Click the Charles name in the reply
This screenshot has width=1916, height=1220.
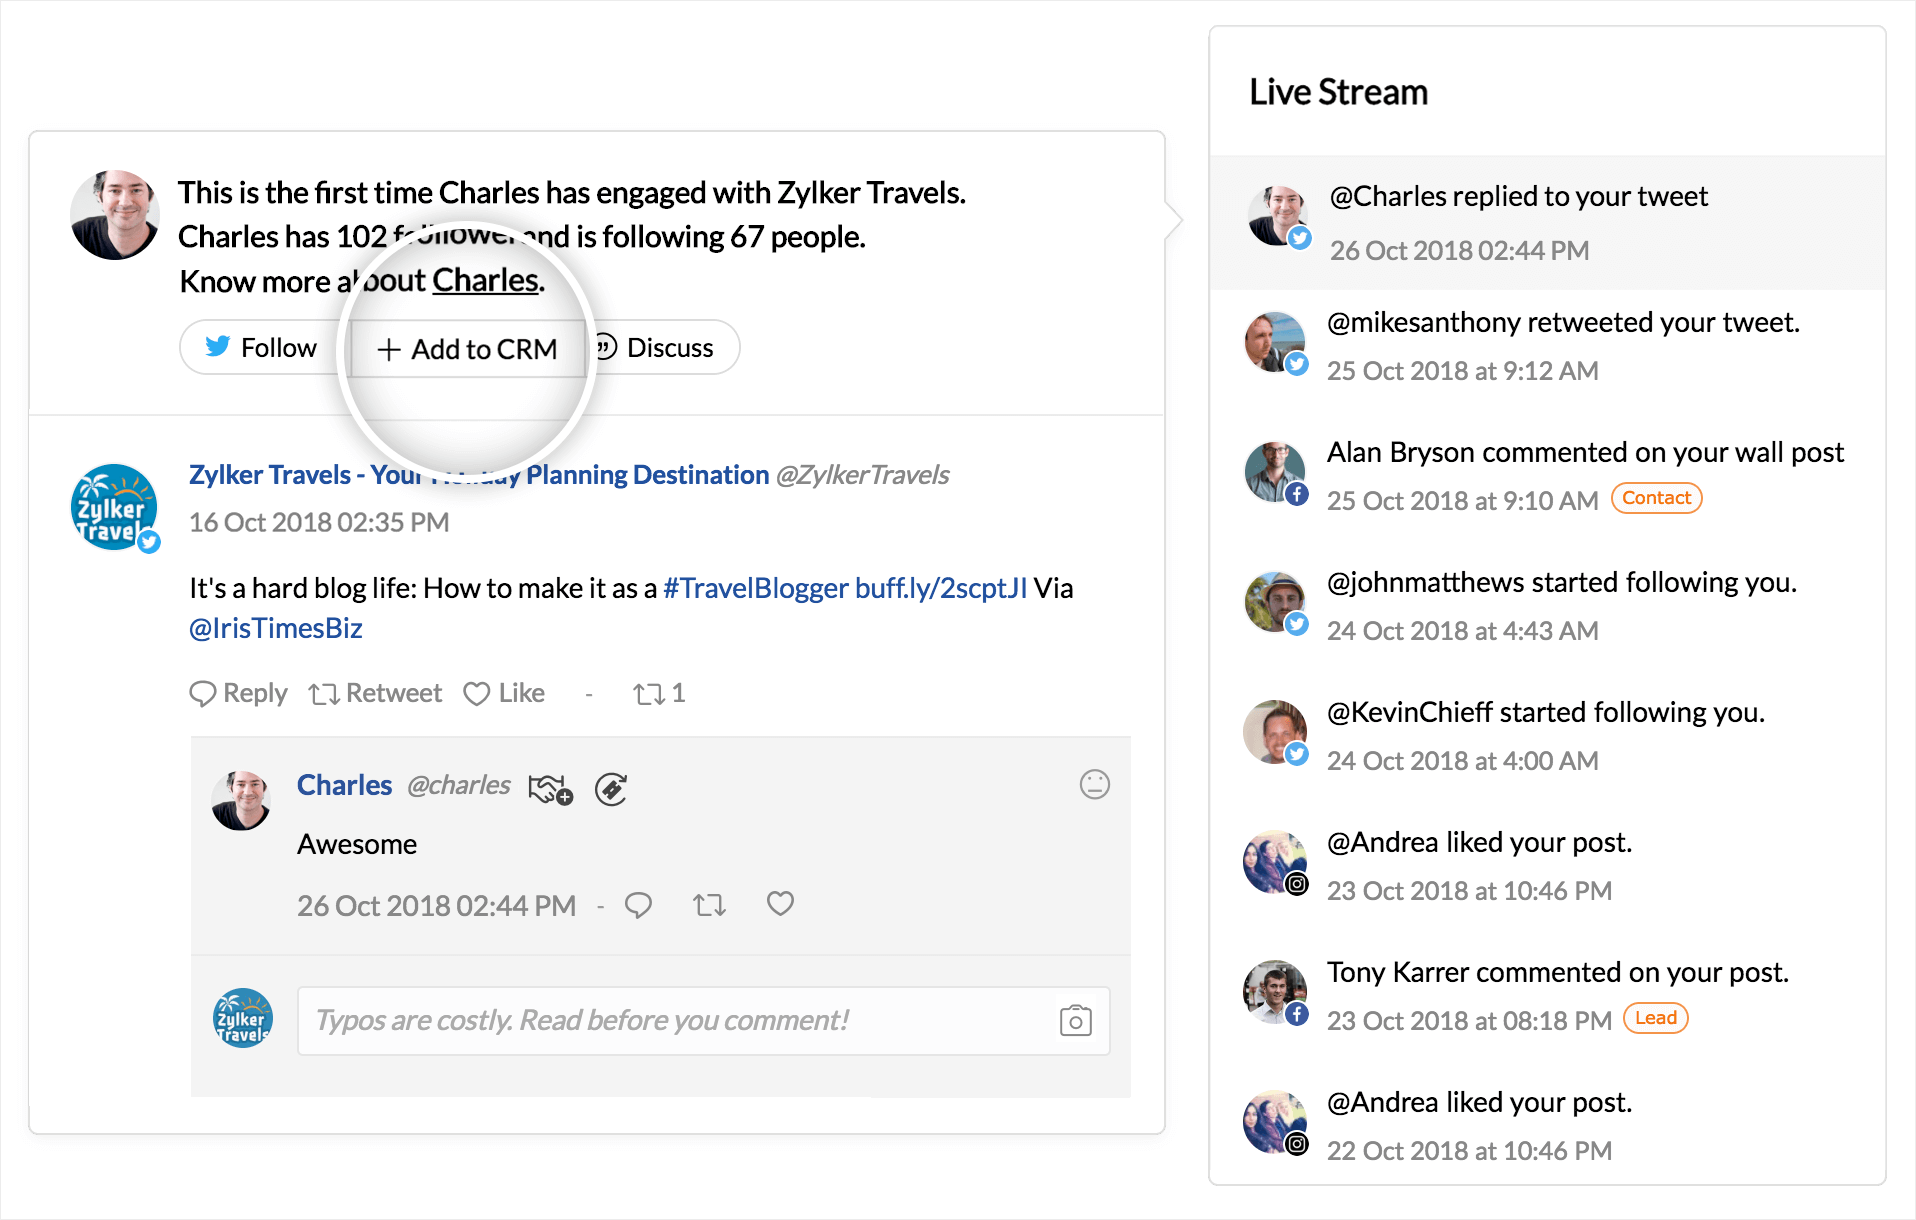(344, 785)
